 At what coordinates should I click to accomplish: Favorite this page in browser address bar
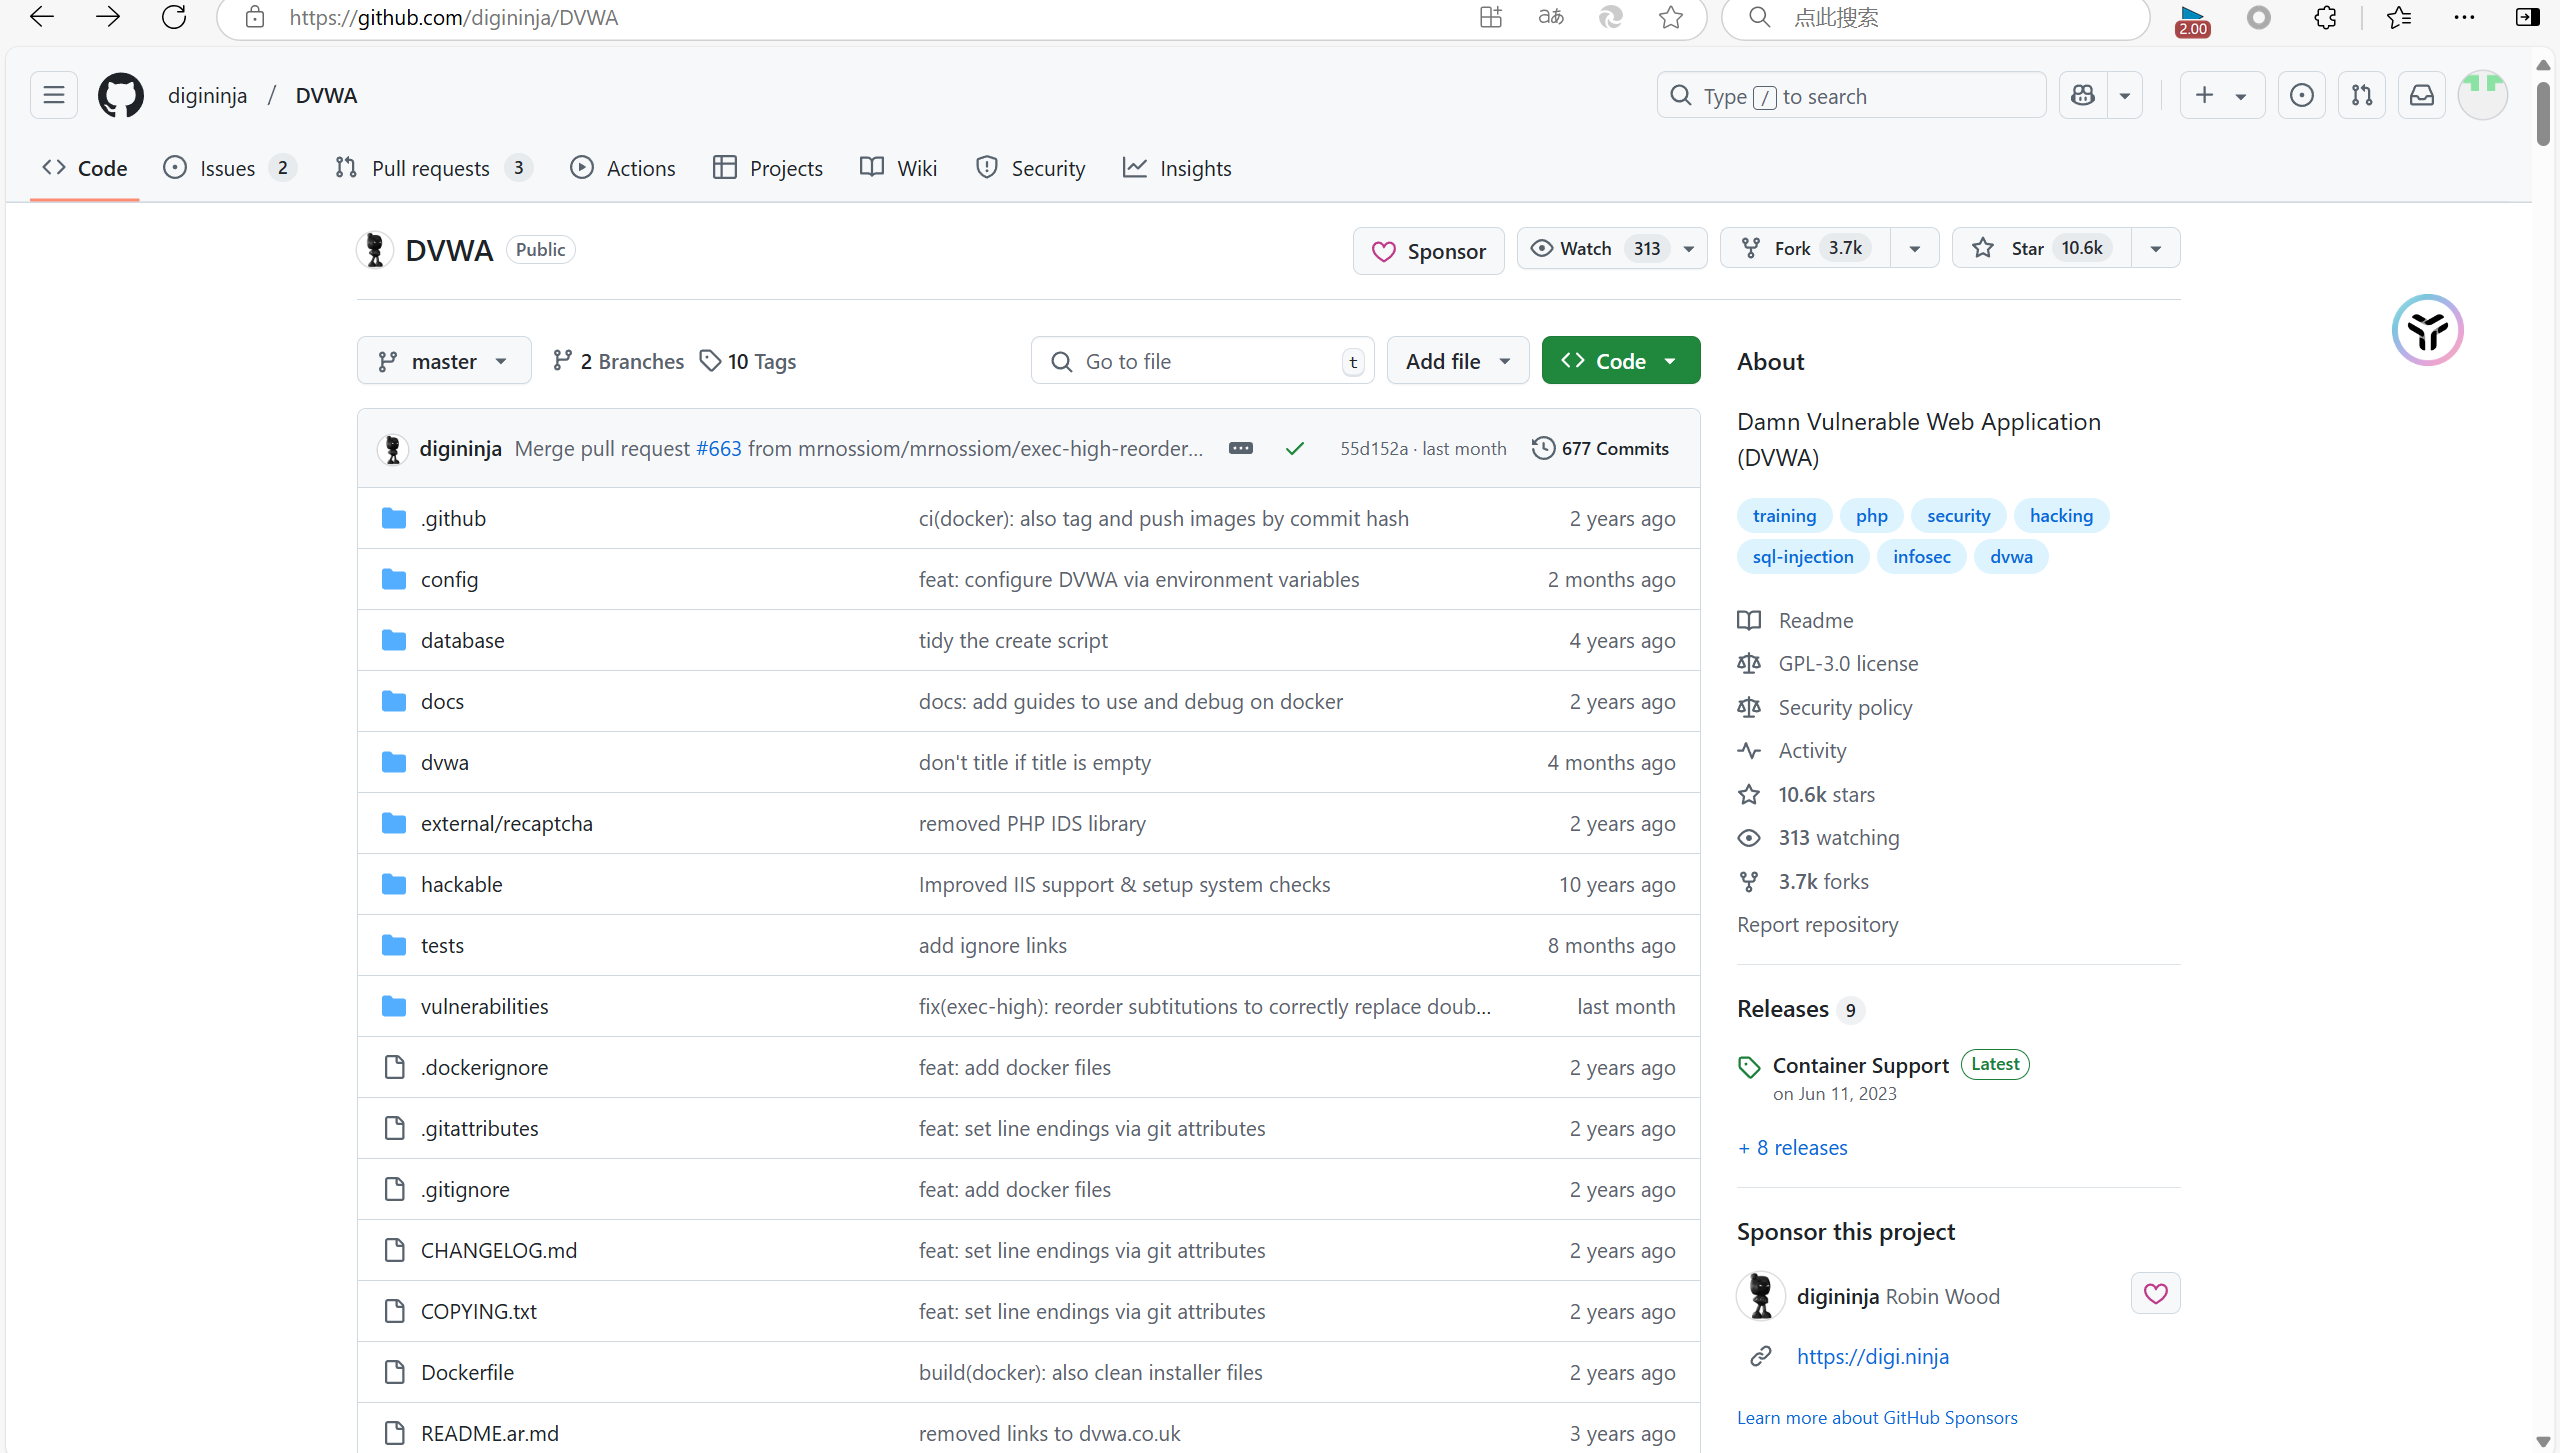1670,17
